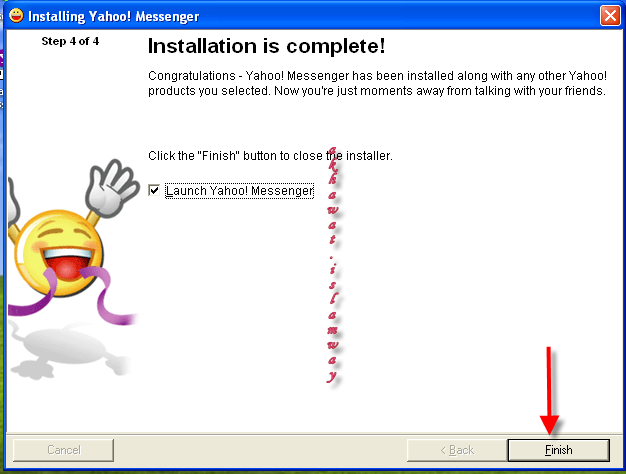Click the Finish button
This screenshot has height=474, width=626.
point(559,450)
